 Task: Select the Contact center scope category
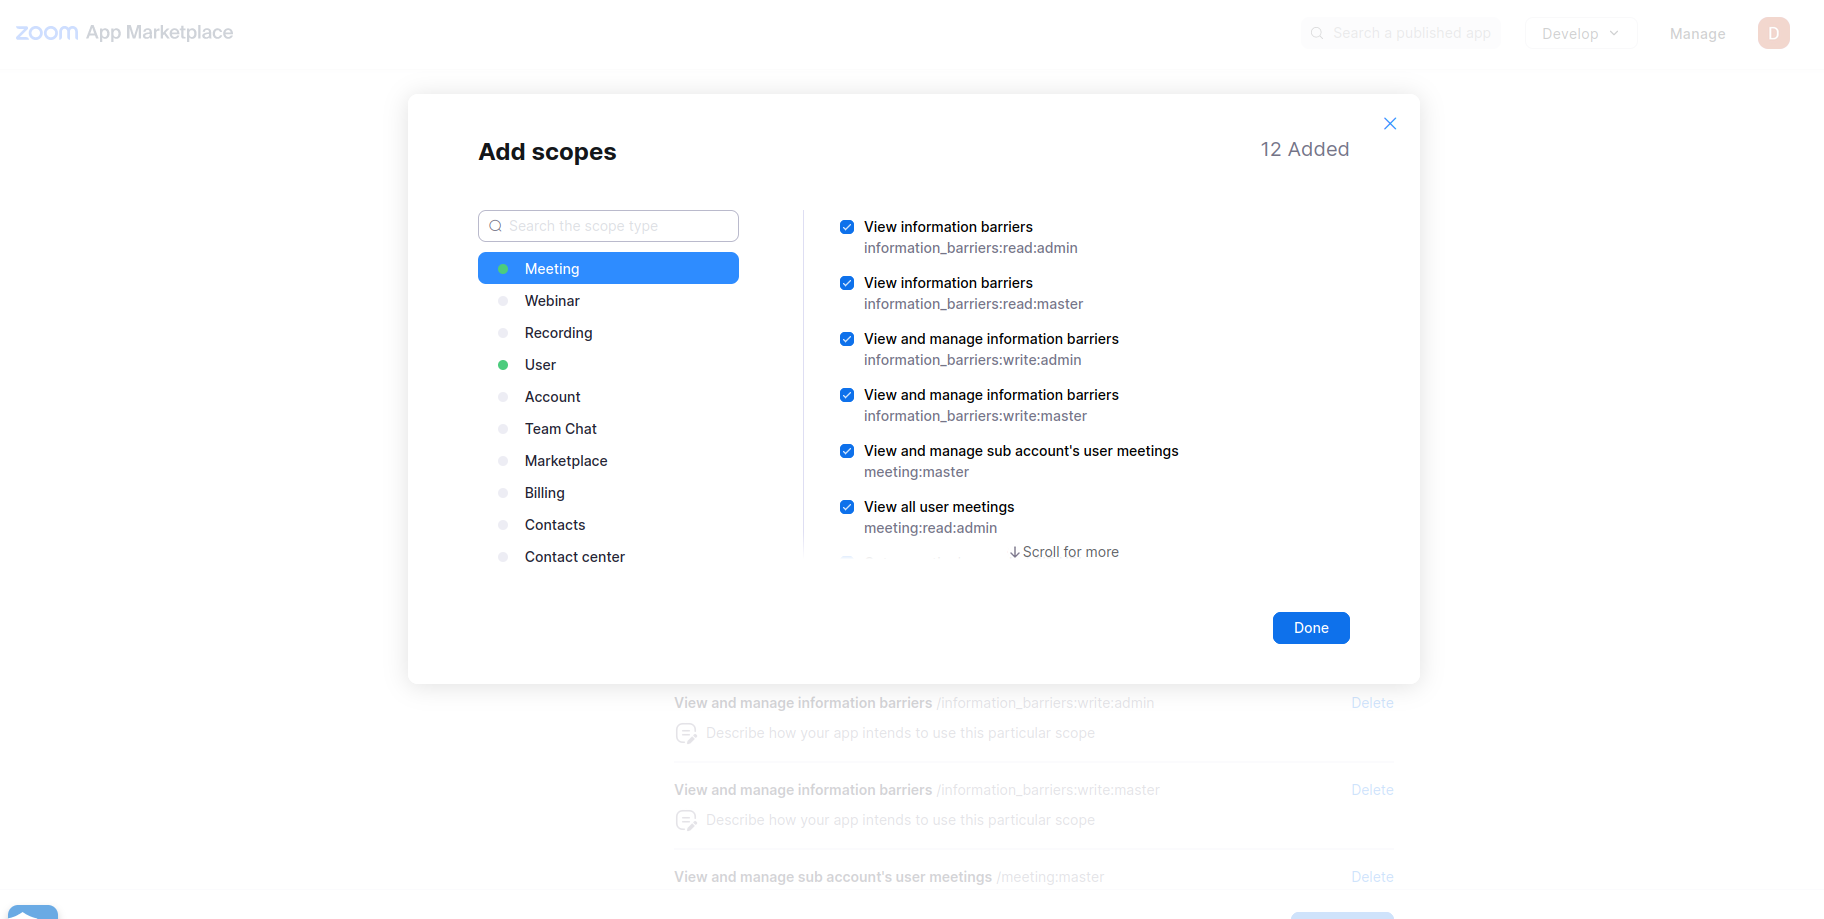574,557
